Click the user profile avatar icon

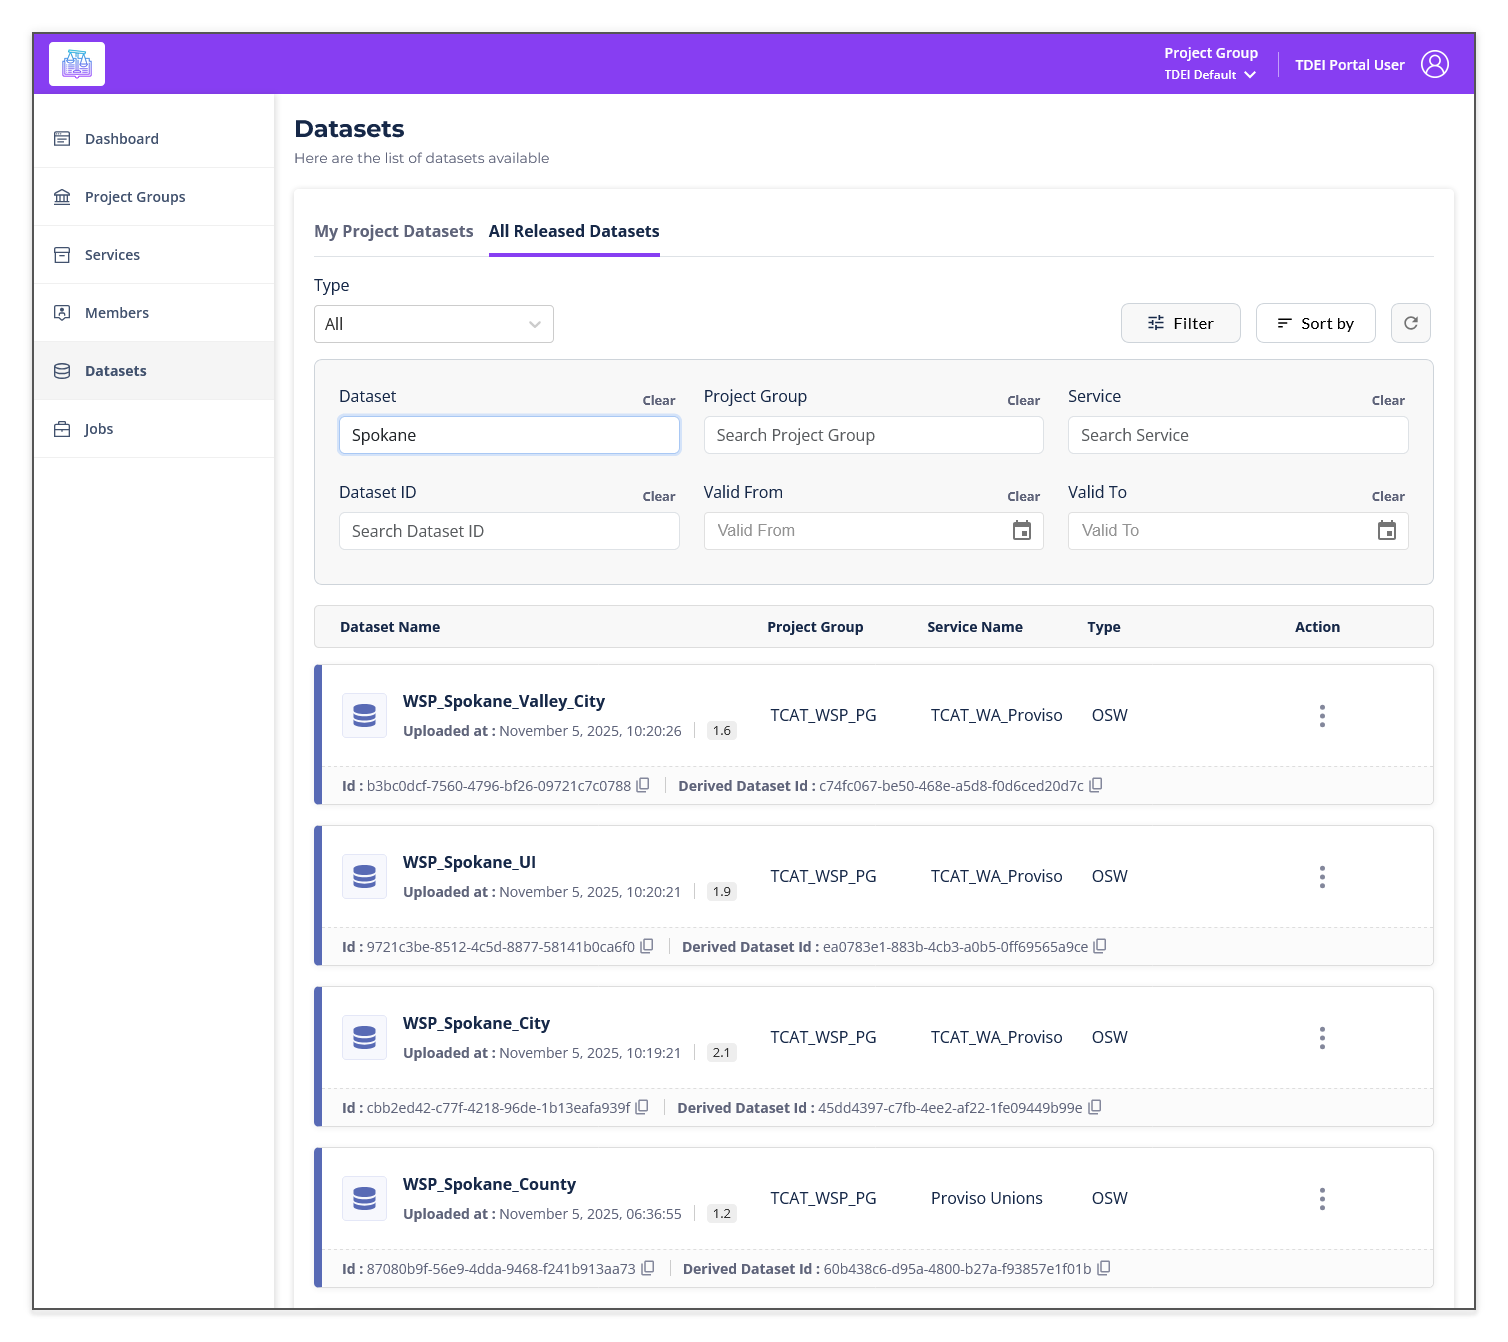coord(1434,64)
